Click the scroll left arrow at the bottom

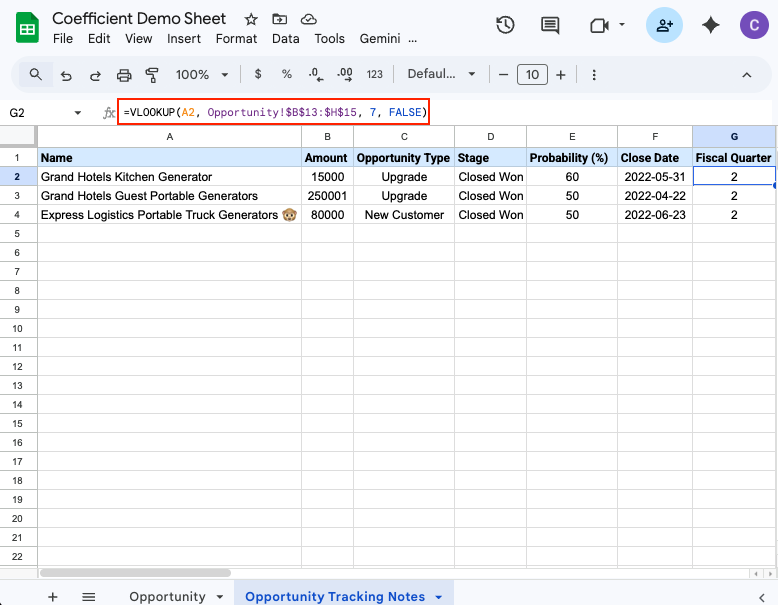pos(756,574)
